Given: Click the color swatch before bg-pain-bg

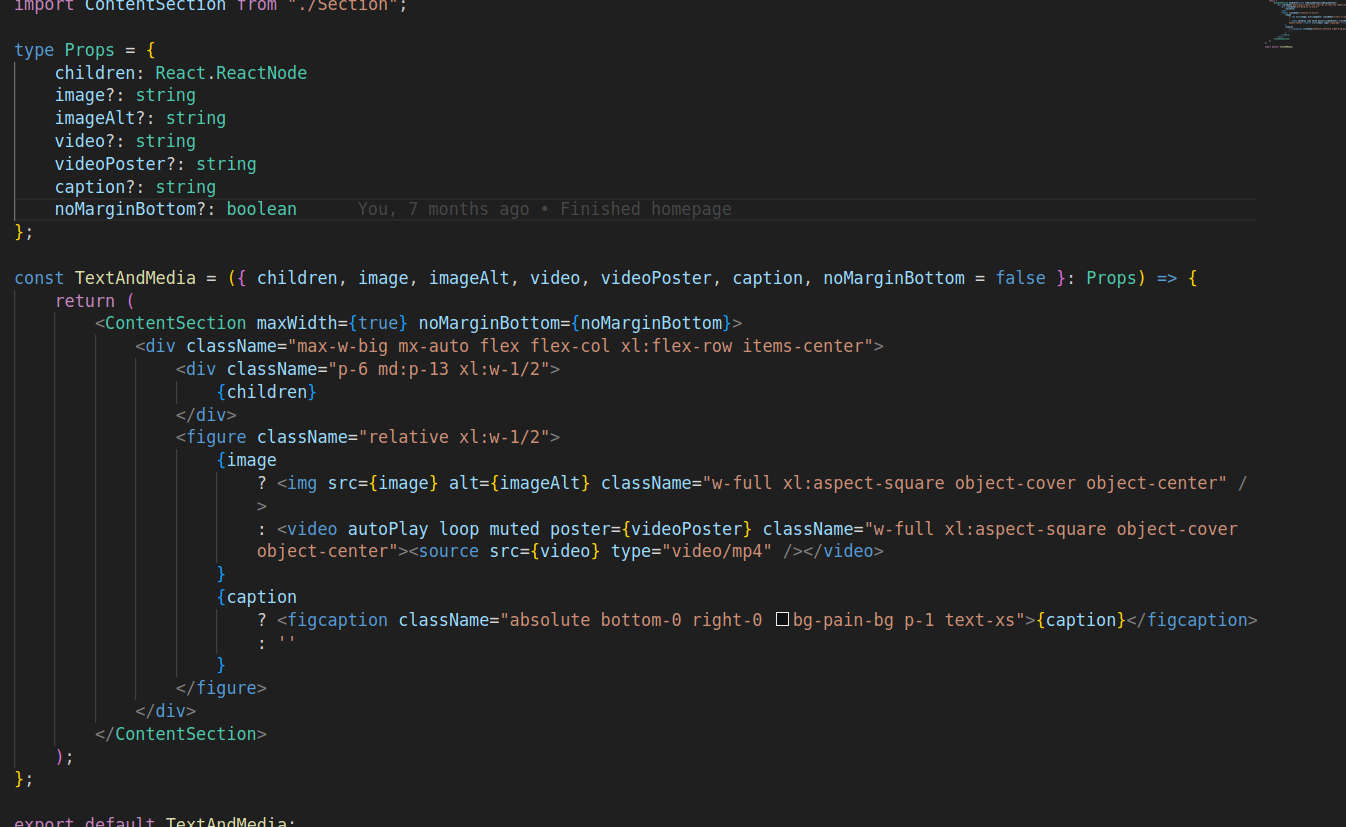Looking at the screenshot, I should [x=782, y=620].
